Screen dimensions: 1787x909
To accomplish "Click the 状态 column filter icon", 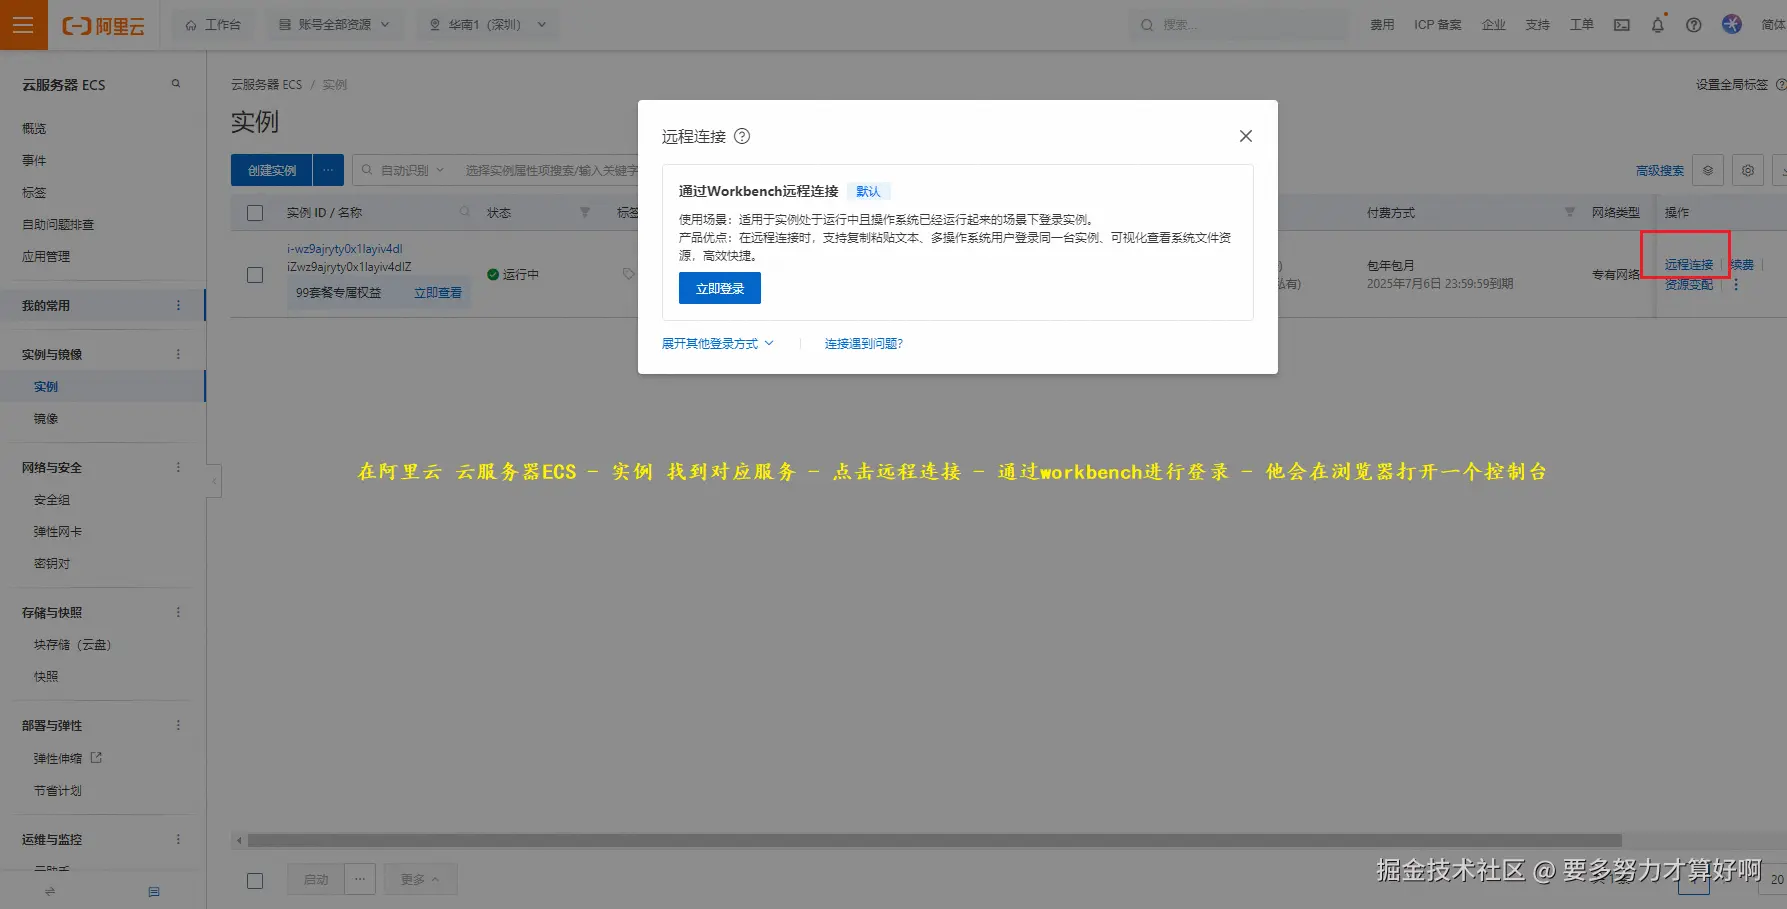I will pyautogui.click(x=585, y=212).
